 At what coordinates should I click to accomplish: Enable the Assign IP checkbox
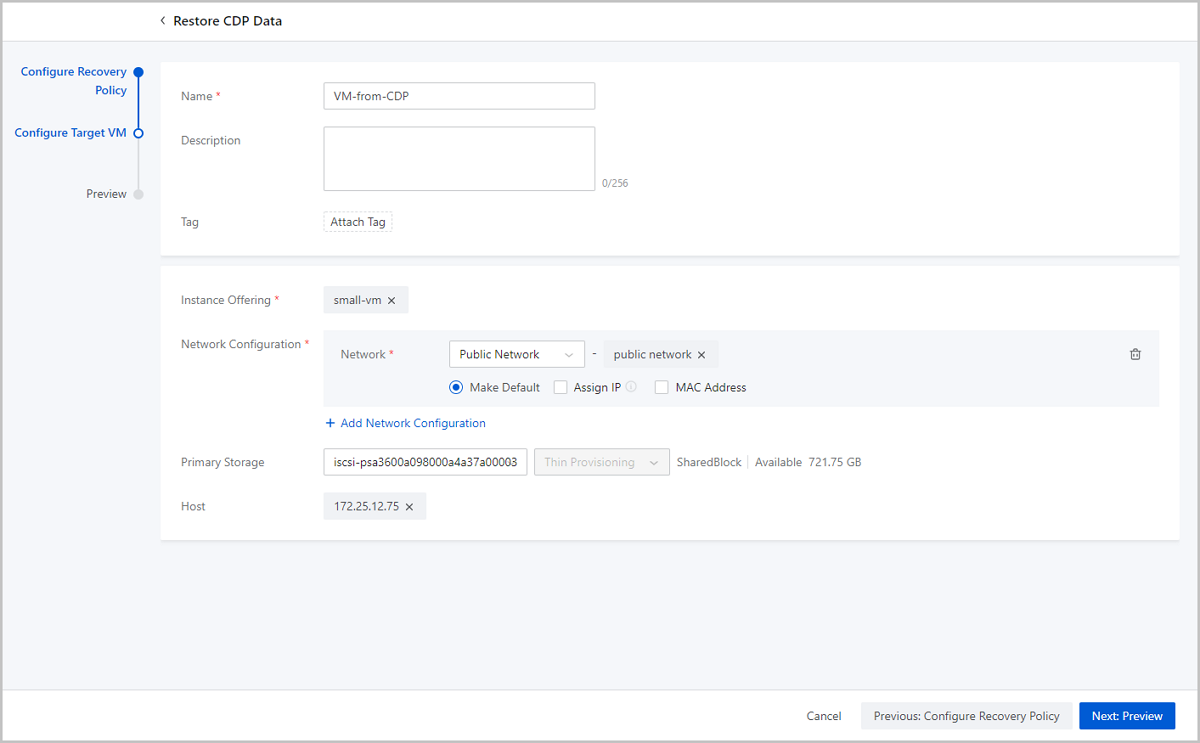click(x=561, y=388)
